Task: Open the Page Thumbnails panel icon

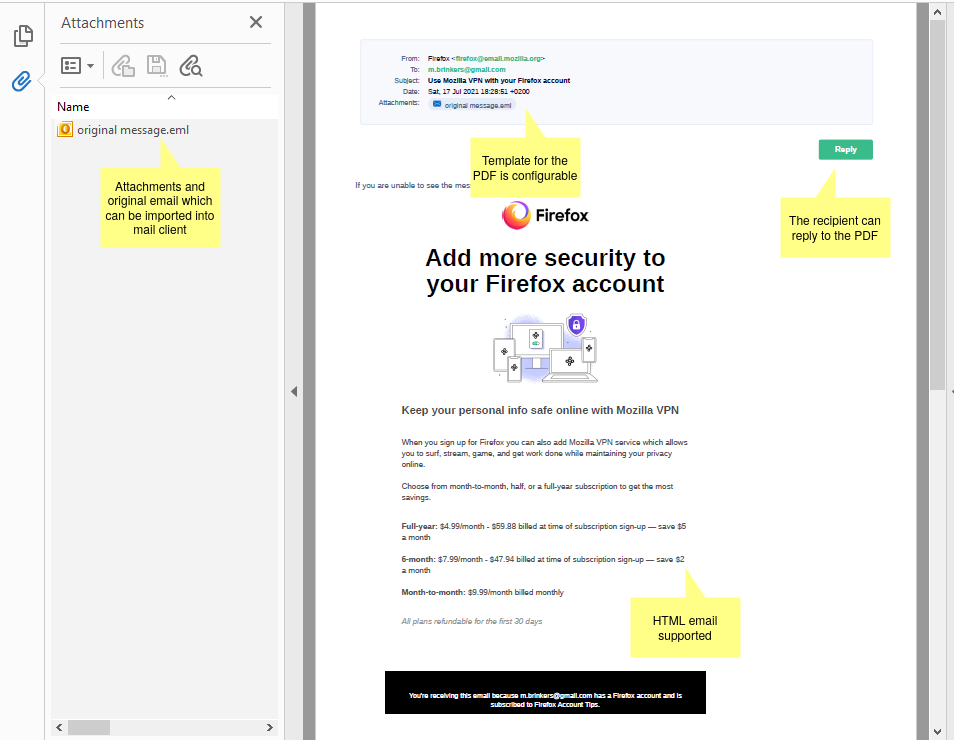Action: click(22, 37)
